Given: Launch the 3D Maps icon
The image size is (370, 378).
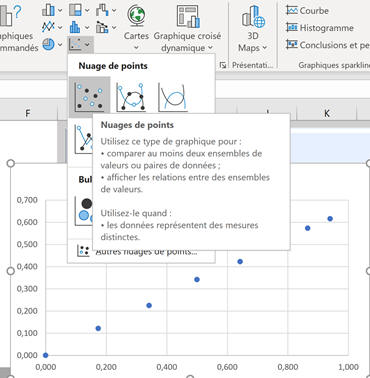Looking at the screenshot, I should pos(253,16).
